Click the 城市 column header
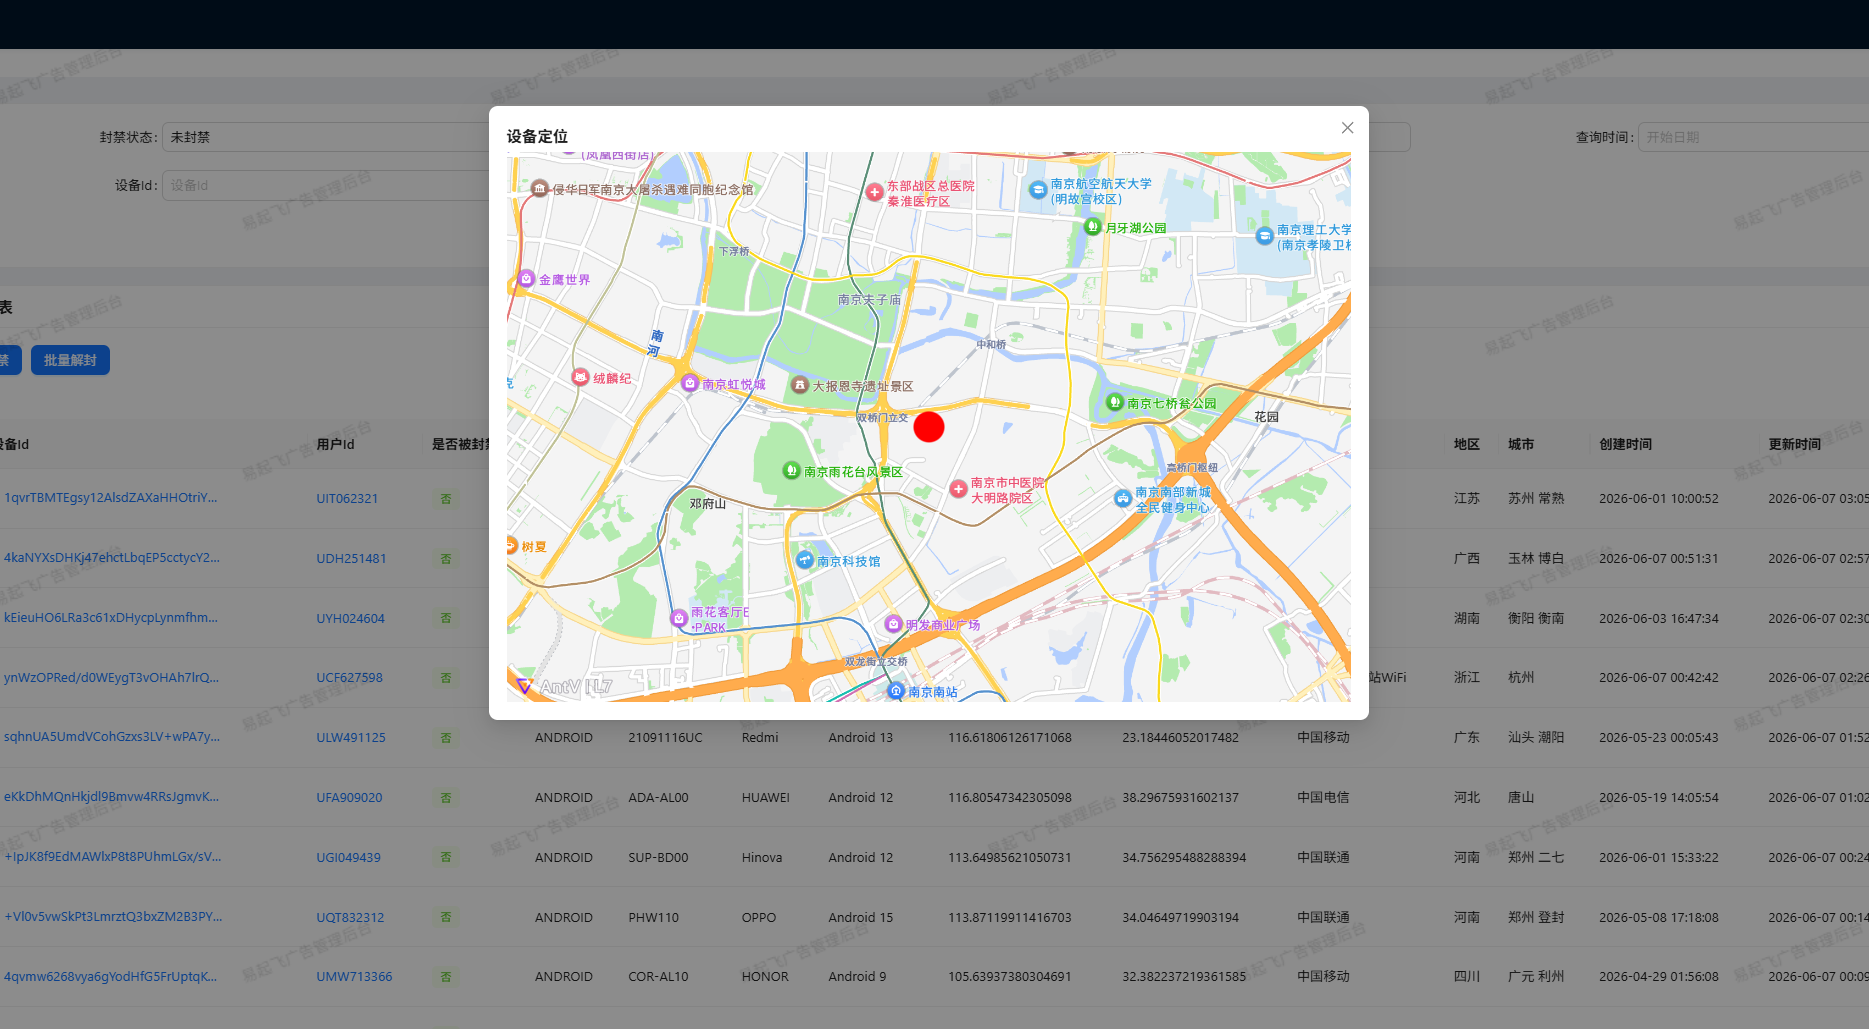Image resolution: width=1869 pixels, height=1029 pixels. click(x=1521, y=444)
